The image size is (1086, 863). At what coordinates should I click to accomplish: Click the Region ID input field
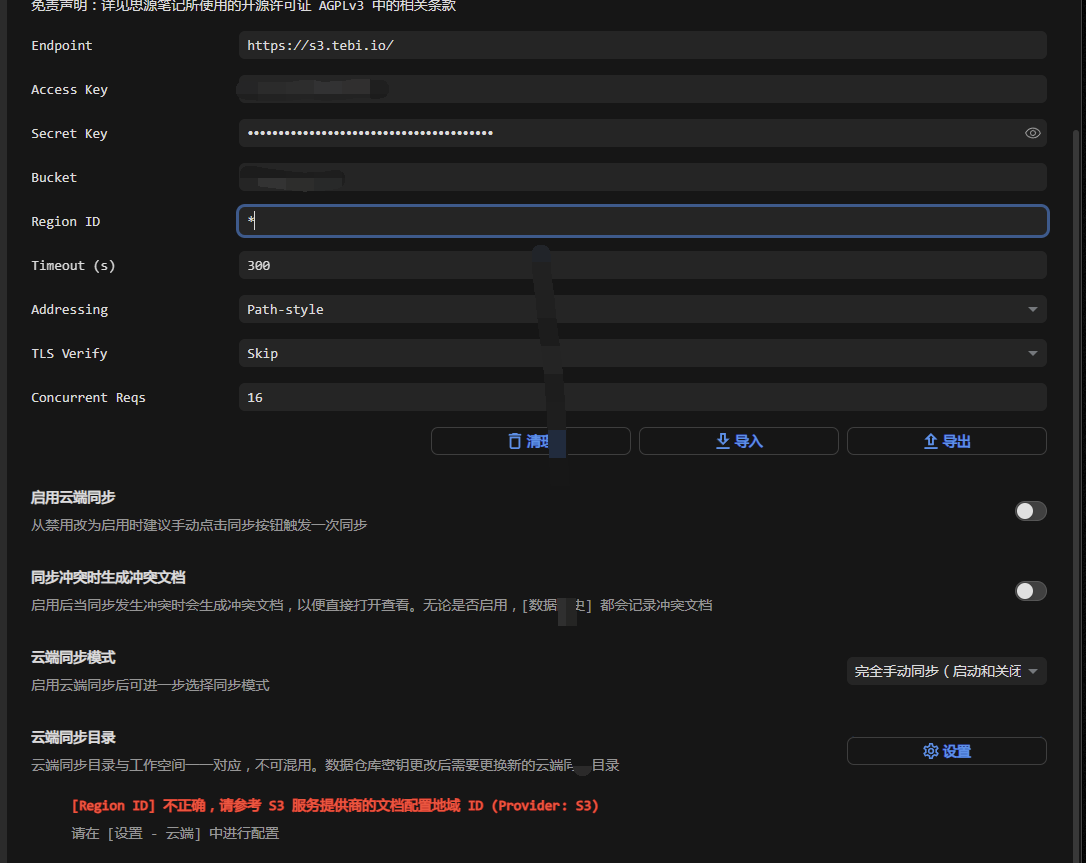click(642, 221)
